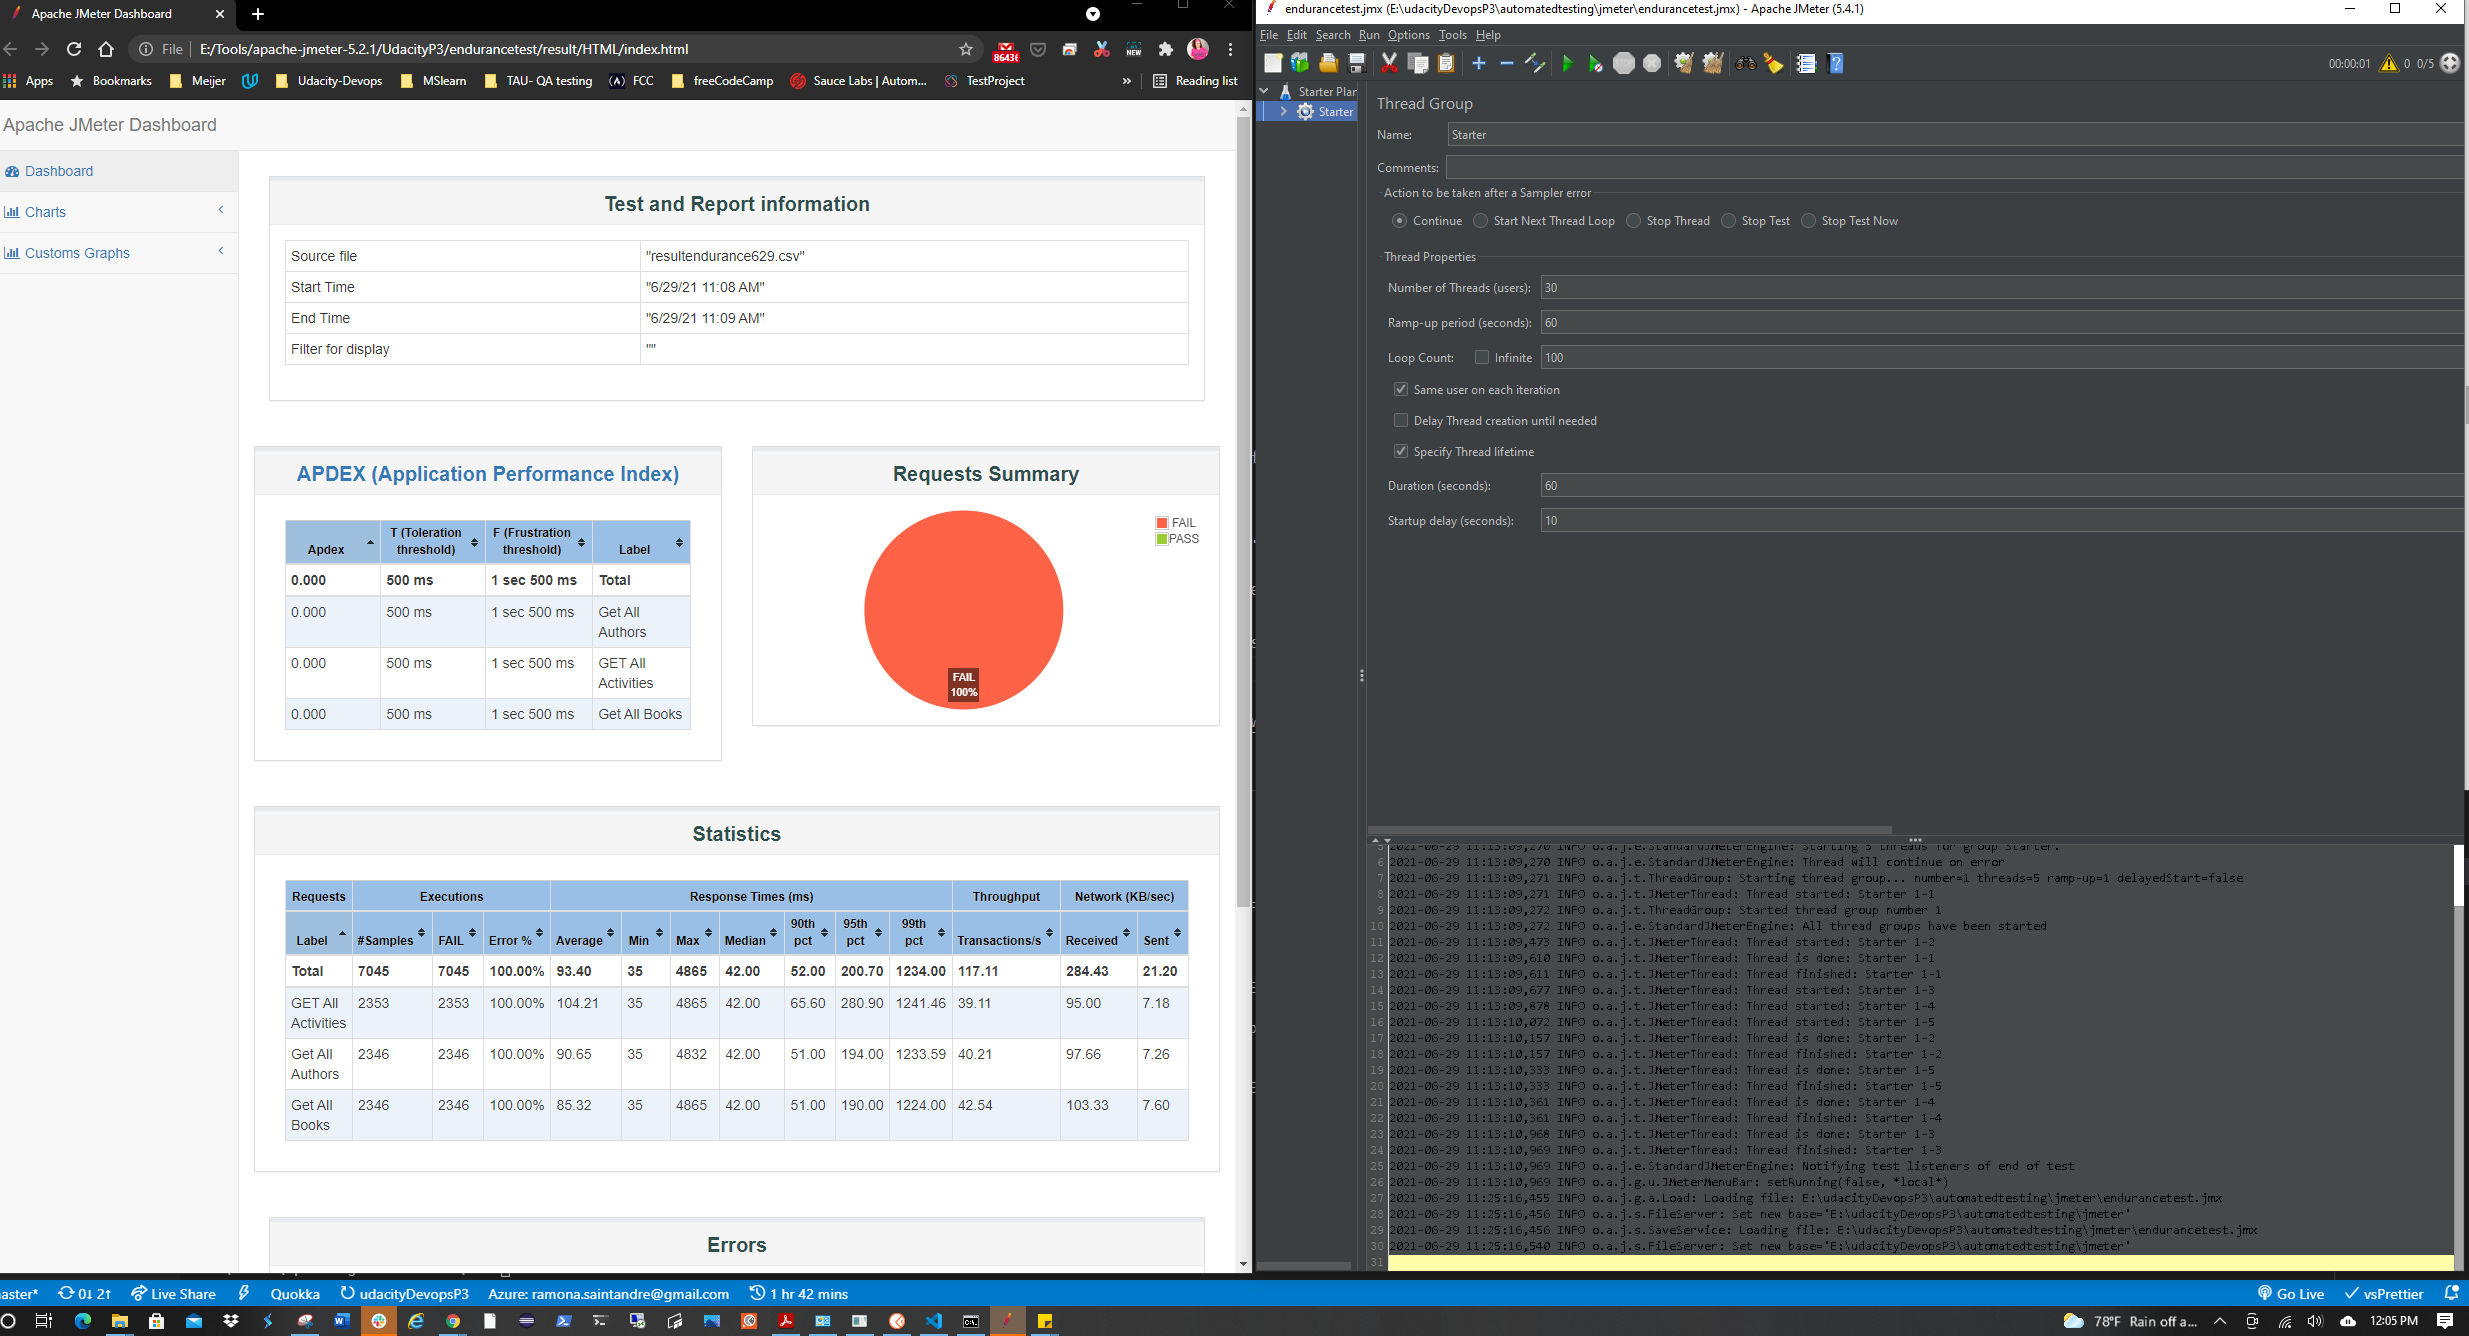Open the Run menu in JMeter
Viewport: 2469px width, 1336px height.
(x=1369, y=35)
